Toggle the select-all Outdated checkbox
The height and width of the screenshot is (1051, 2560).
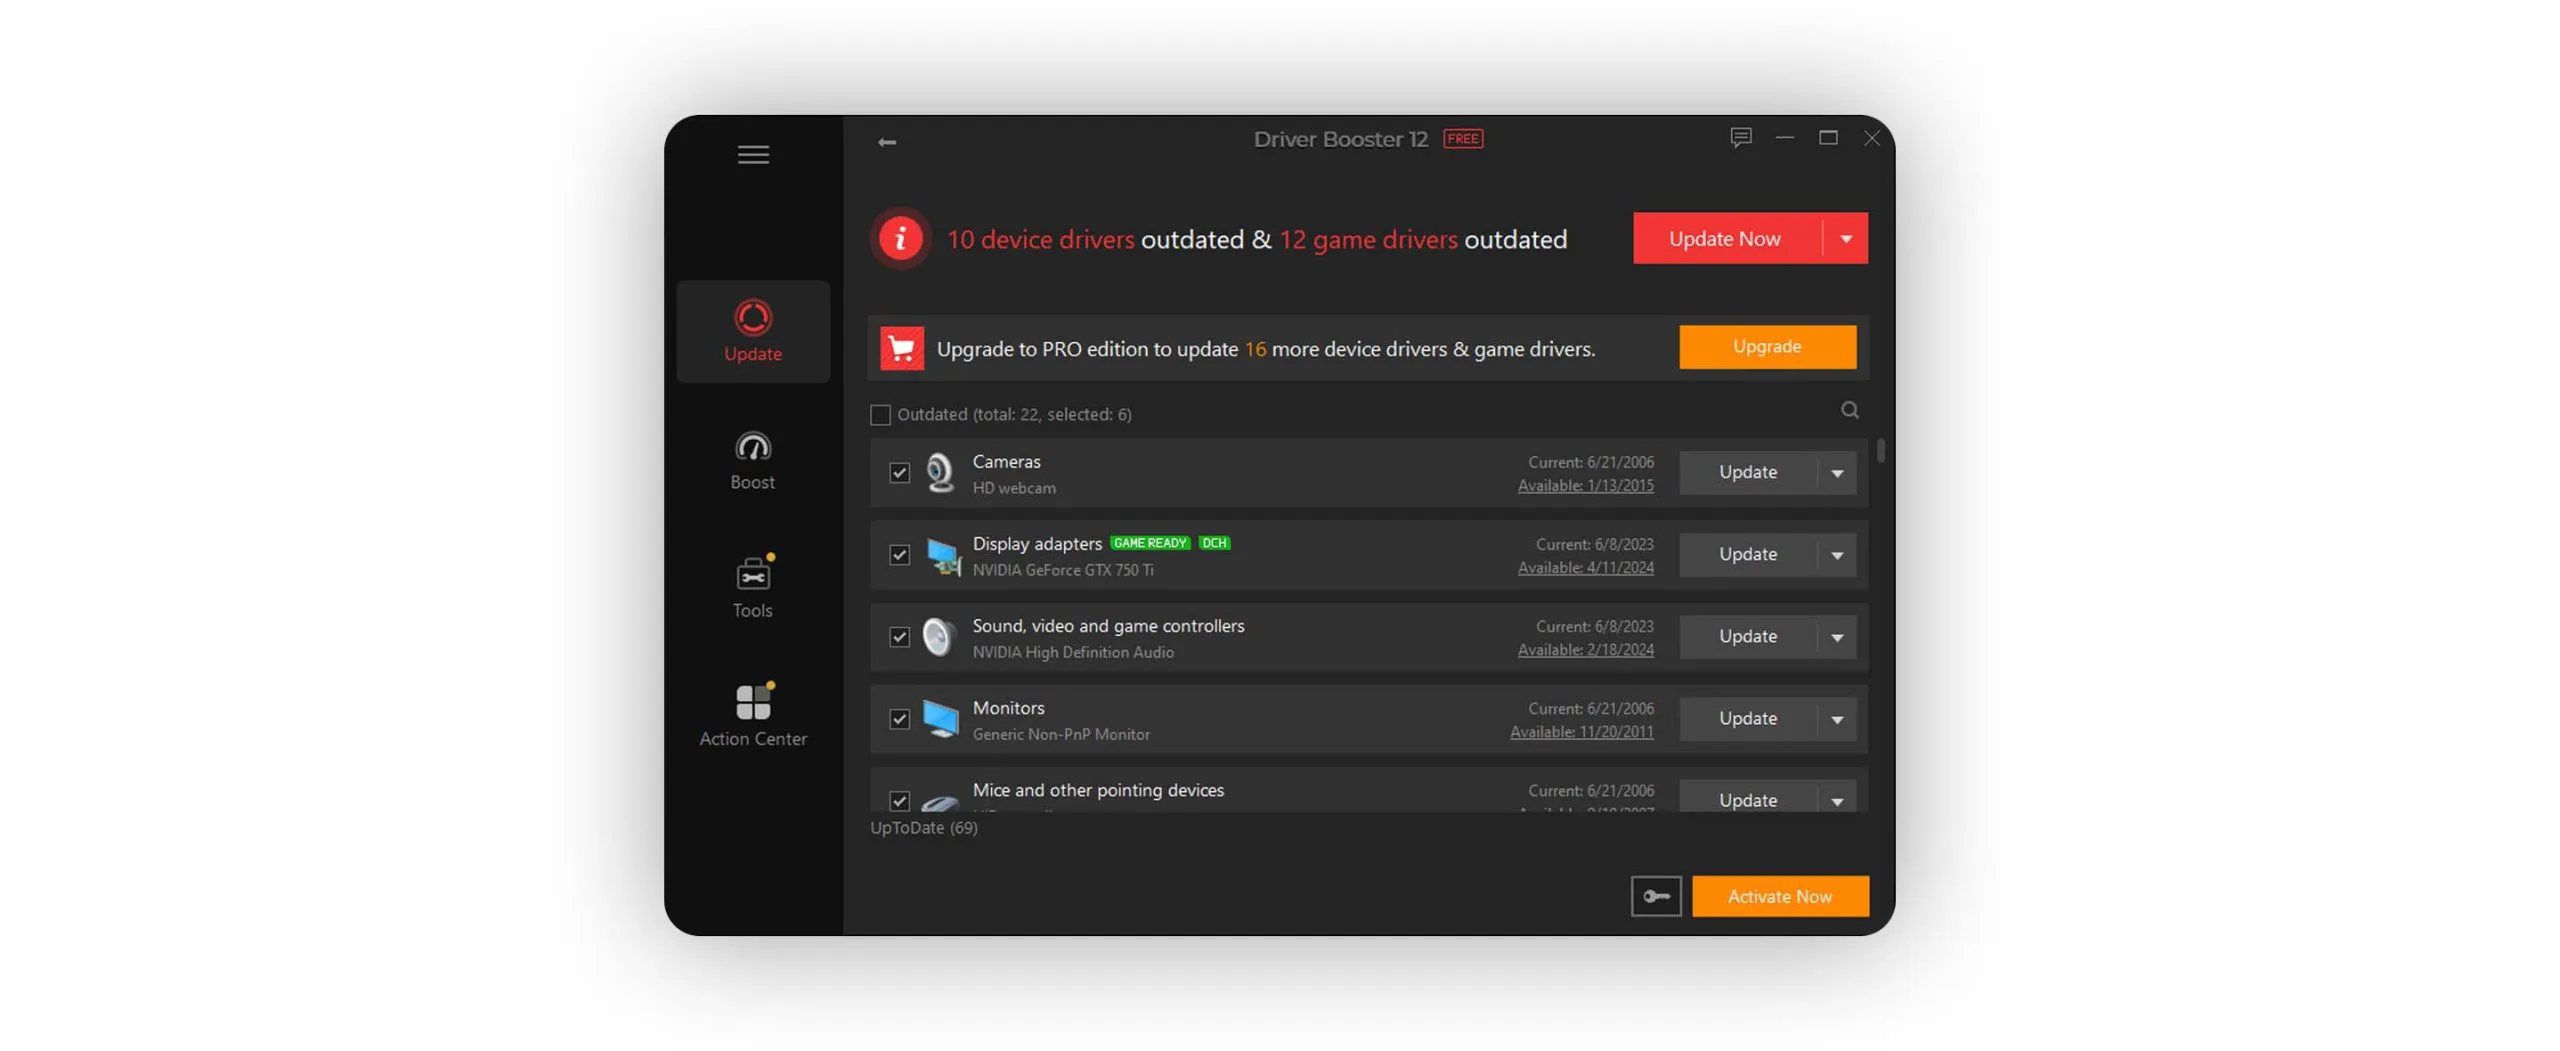pyautogui.click(x=880, y=415)
